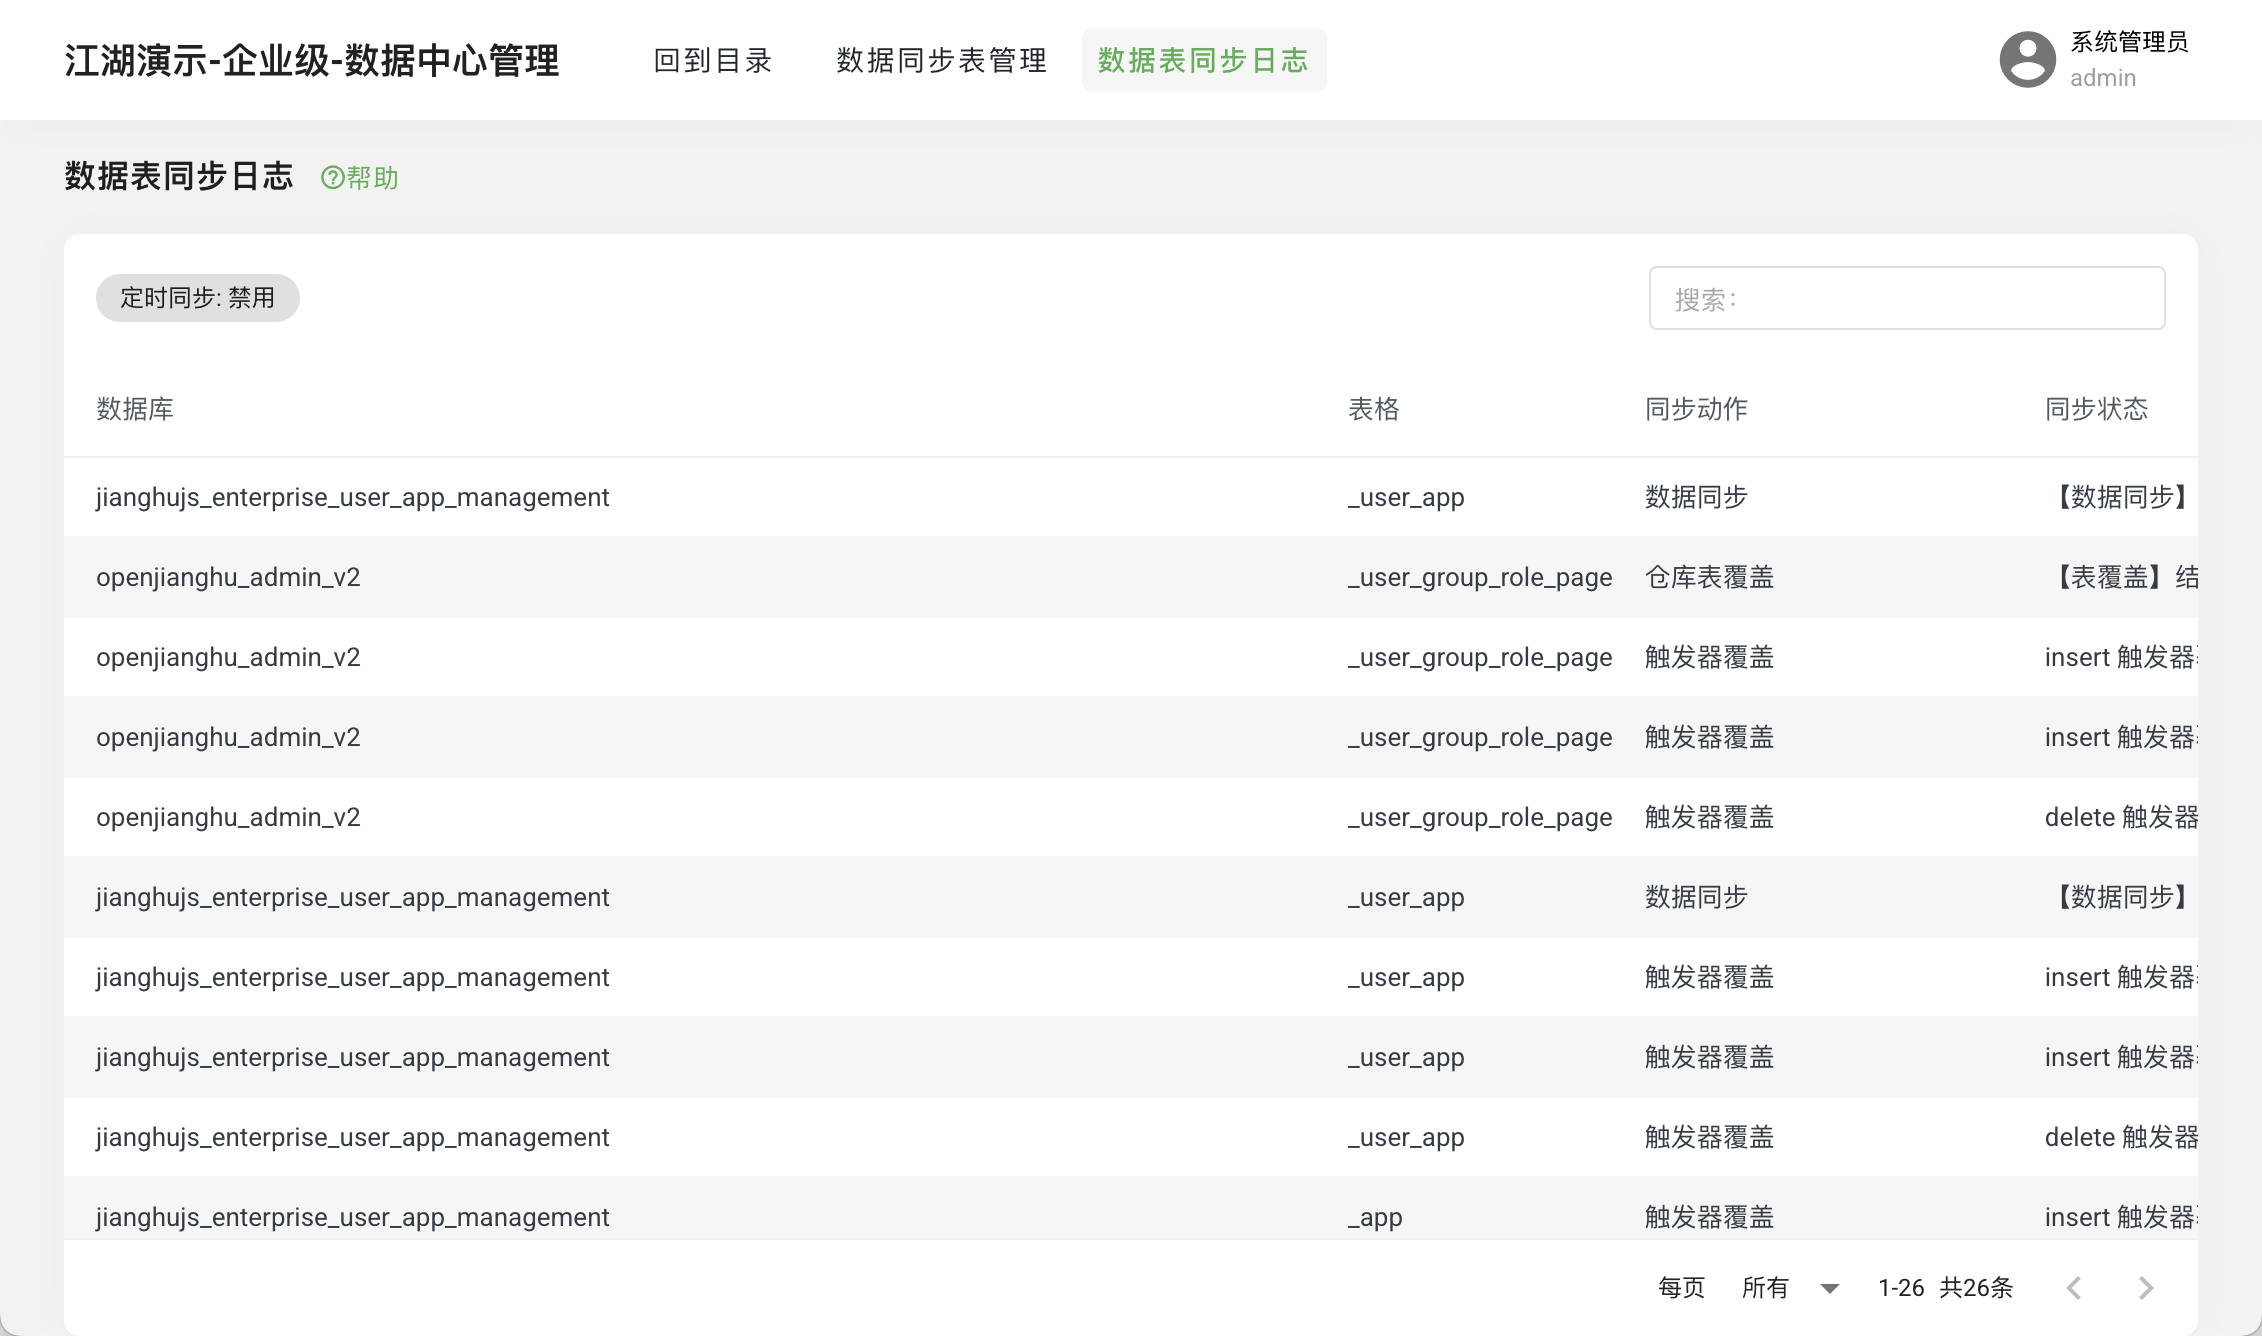Viewport: 2262px width, 1336px height.
Task: Select the 仓库表覆盖 log row
Action: (x=1709, y=577)
